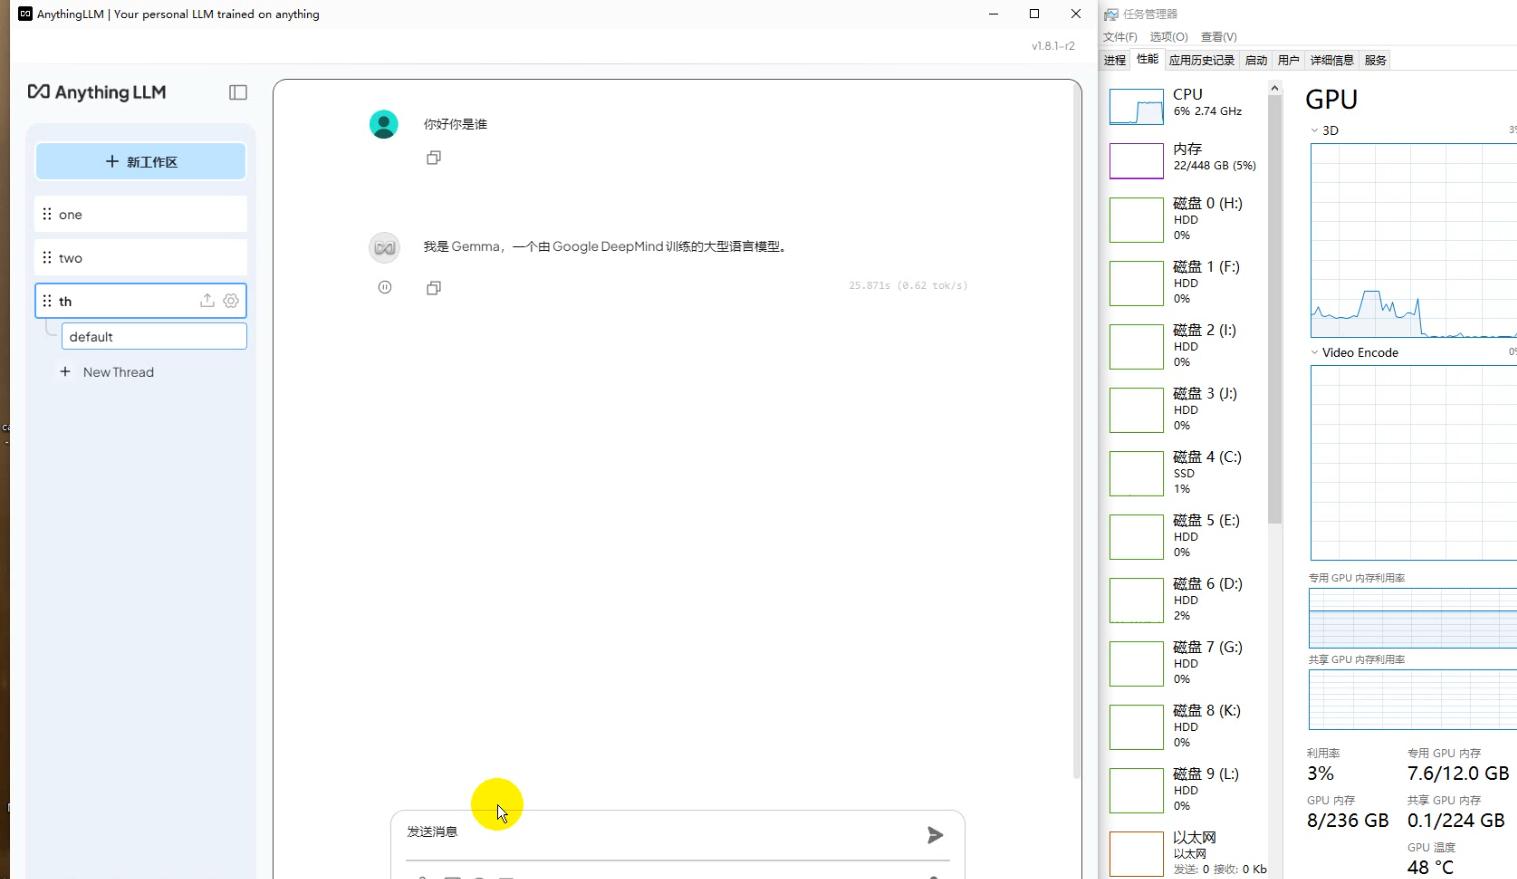Click the AnythingLLM title bar app icon

pyautogui.click(x=25, y=14)
